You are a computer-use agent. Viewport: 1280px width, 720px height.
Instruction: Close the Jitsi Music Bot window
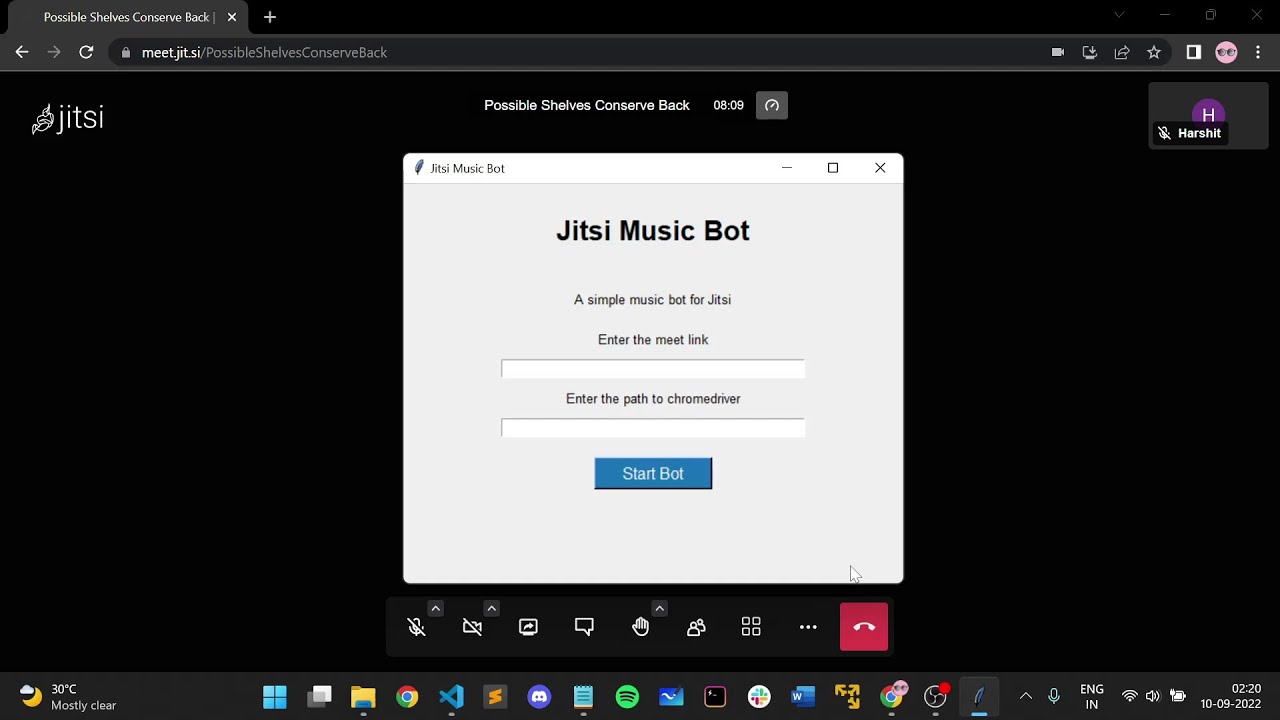(x=880, y=168)
